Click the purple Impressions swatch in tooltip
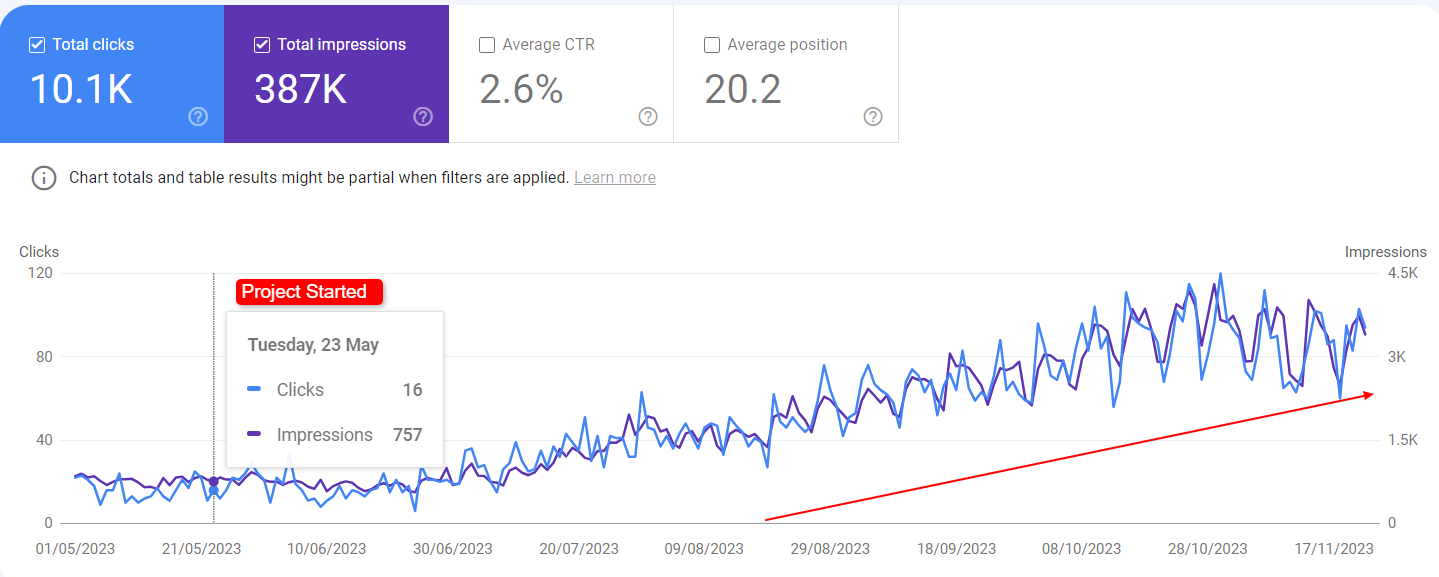 pos(254,435)
